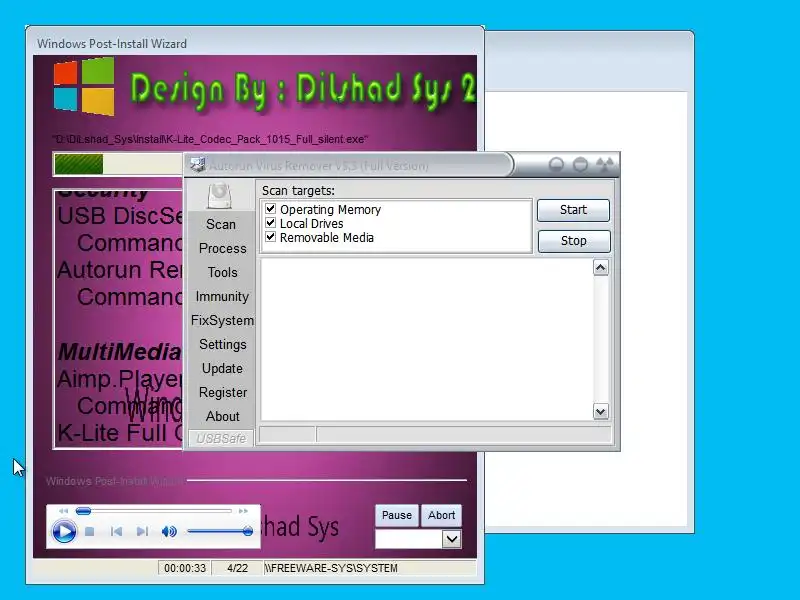Open the Register tab
This screenshot has width=800, height=600.
click(x=222, y=392)
